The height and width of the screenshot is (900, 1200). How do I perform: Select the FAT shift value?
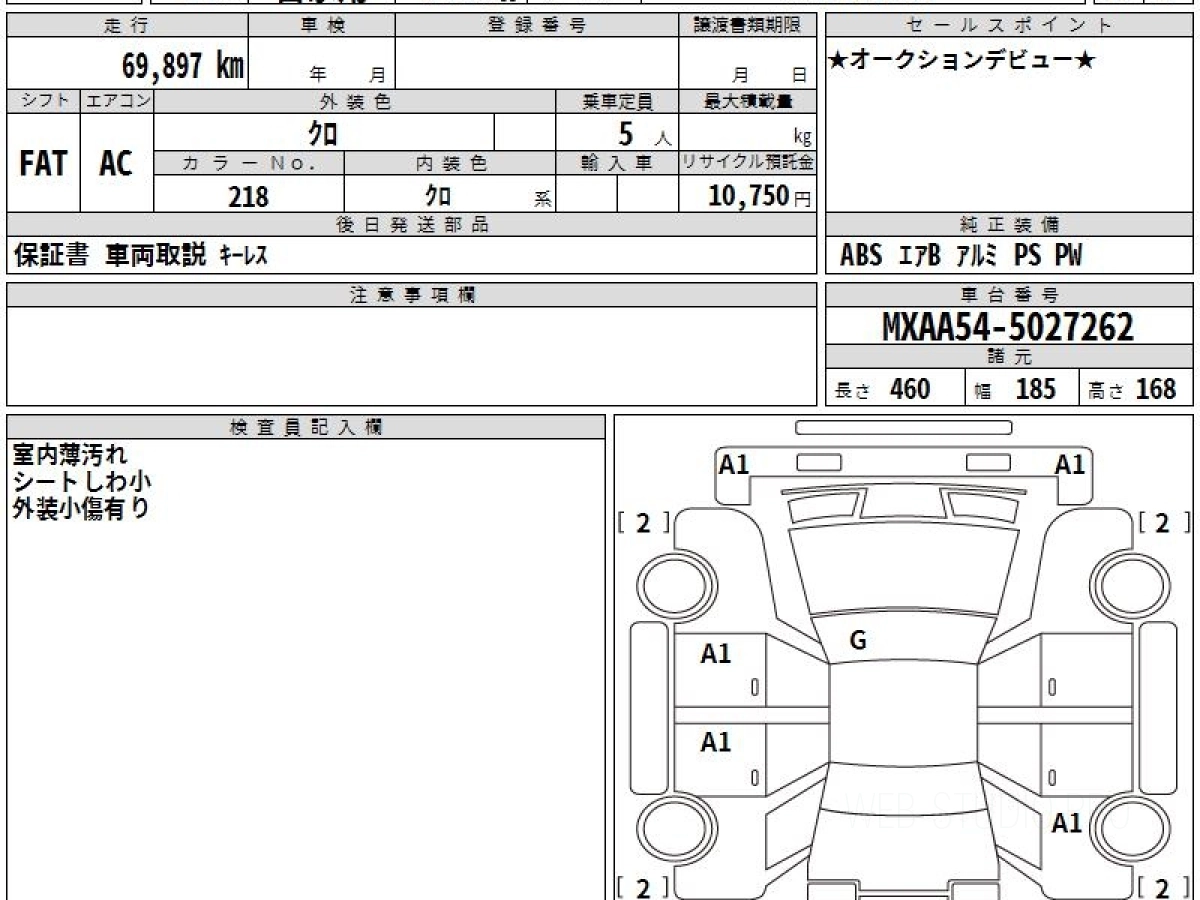coord(43,164)
